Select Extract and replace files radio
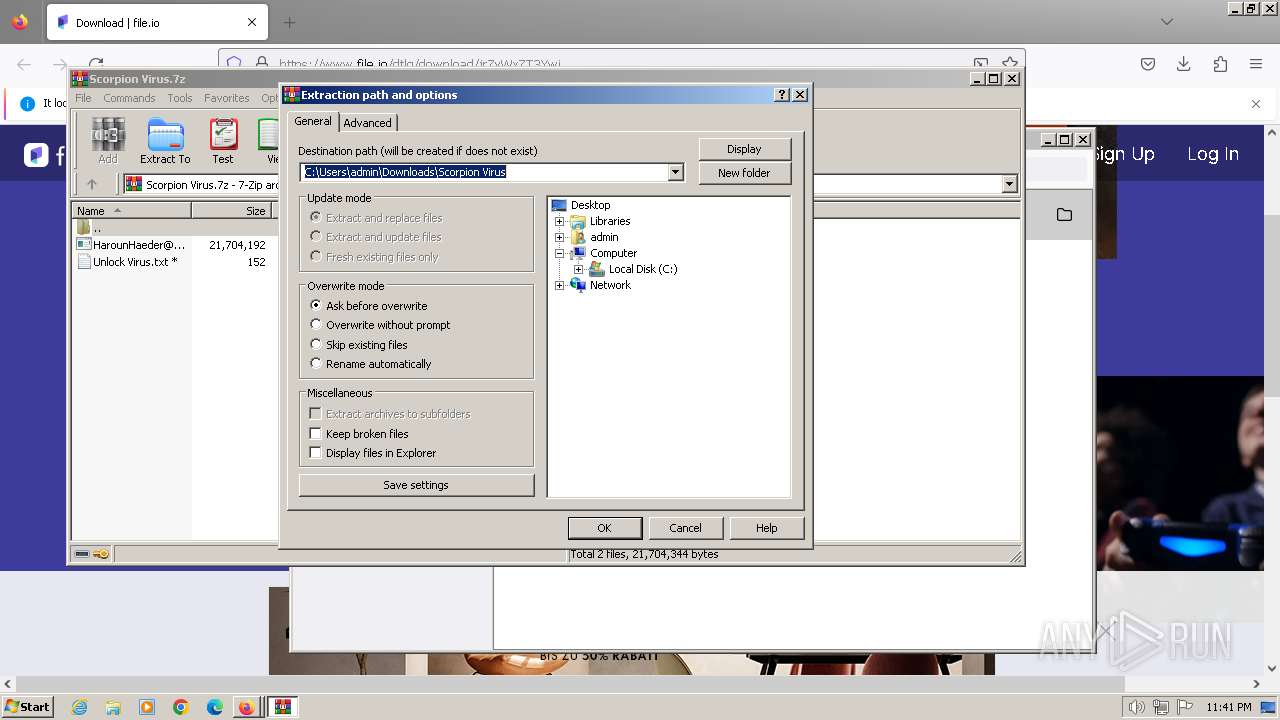1280x720 pixels. [x=376, y=218]
